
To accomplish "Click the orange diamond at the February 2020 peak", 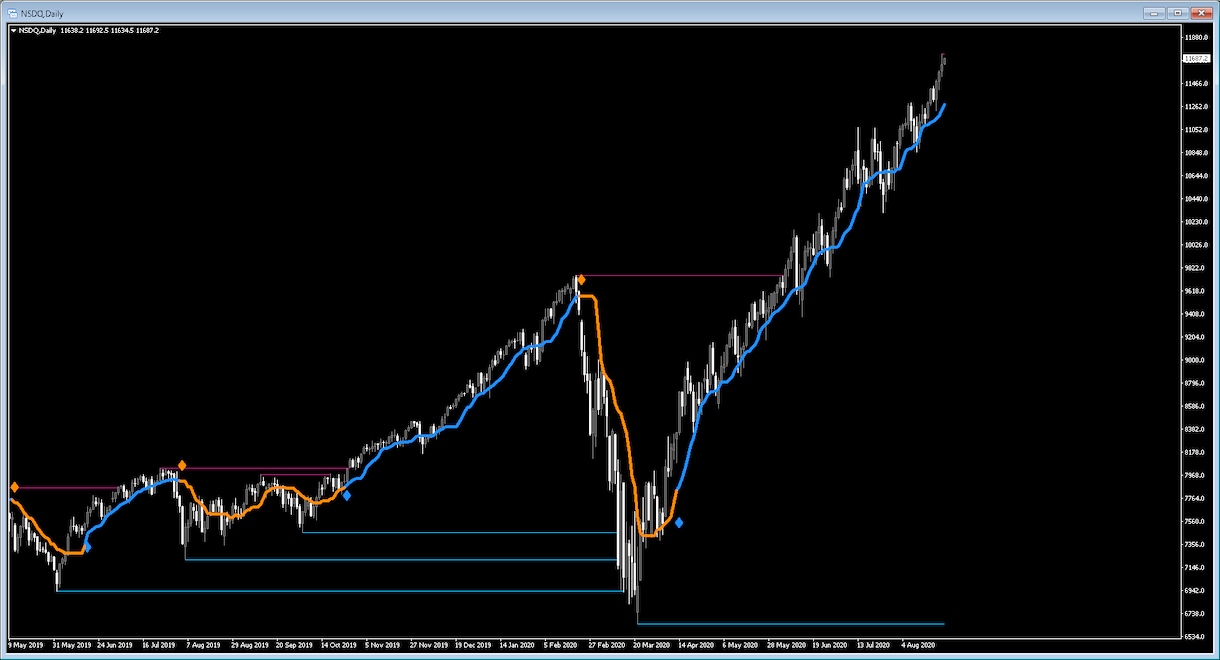I will pyautogui.click(x=580, y=280).
